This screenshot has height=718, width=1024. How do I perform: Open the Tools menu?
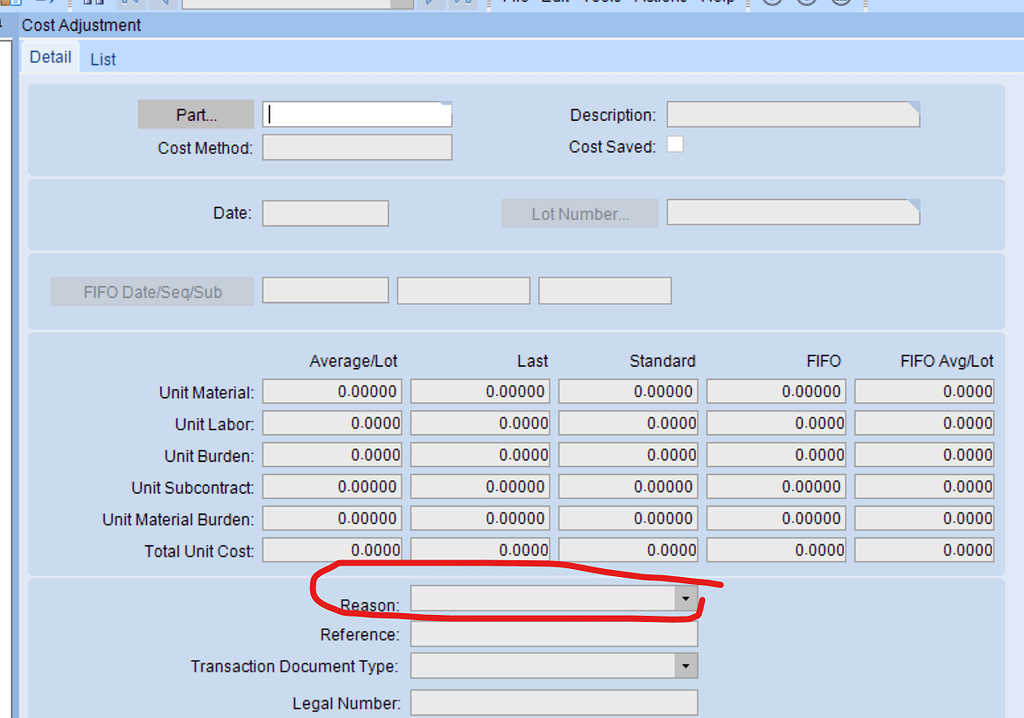(x=603, y=2)
